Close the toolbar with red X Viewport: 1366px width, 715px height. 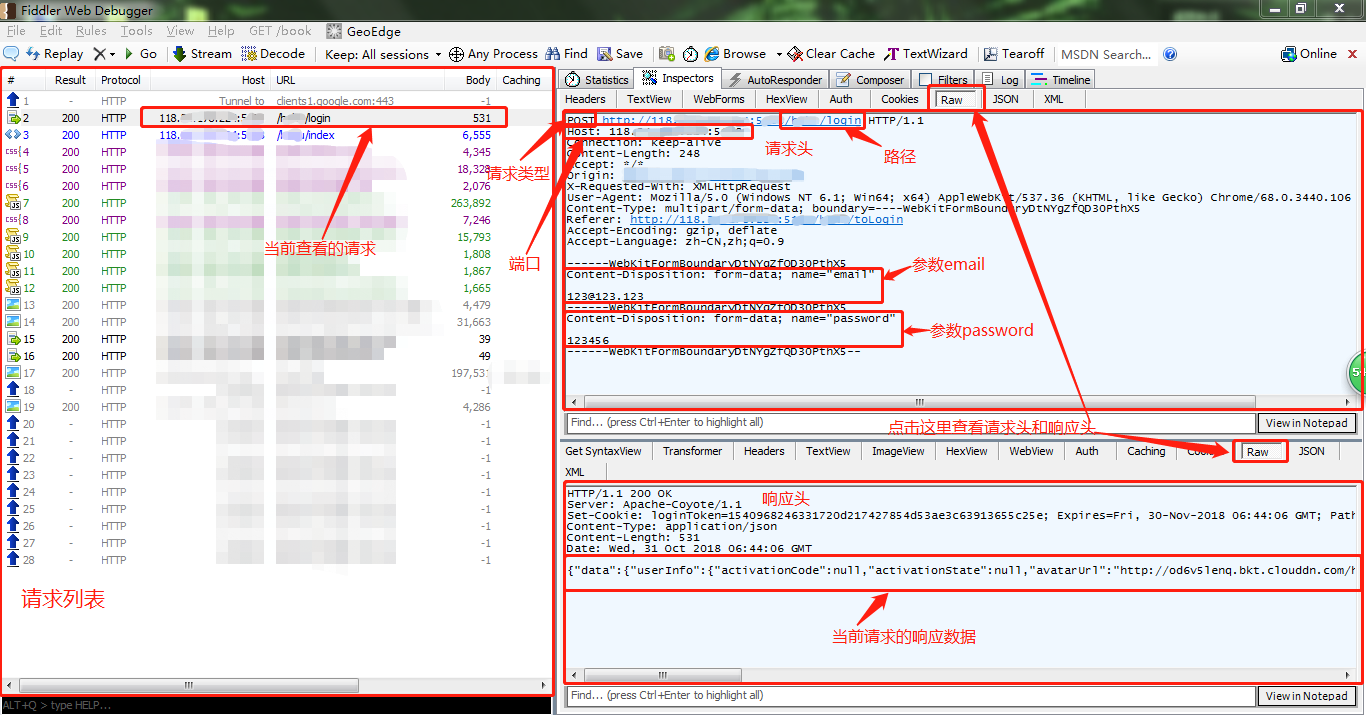(x=1352, y=54)
